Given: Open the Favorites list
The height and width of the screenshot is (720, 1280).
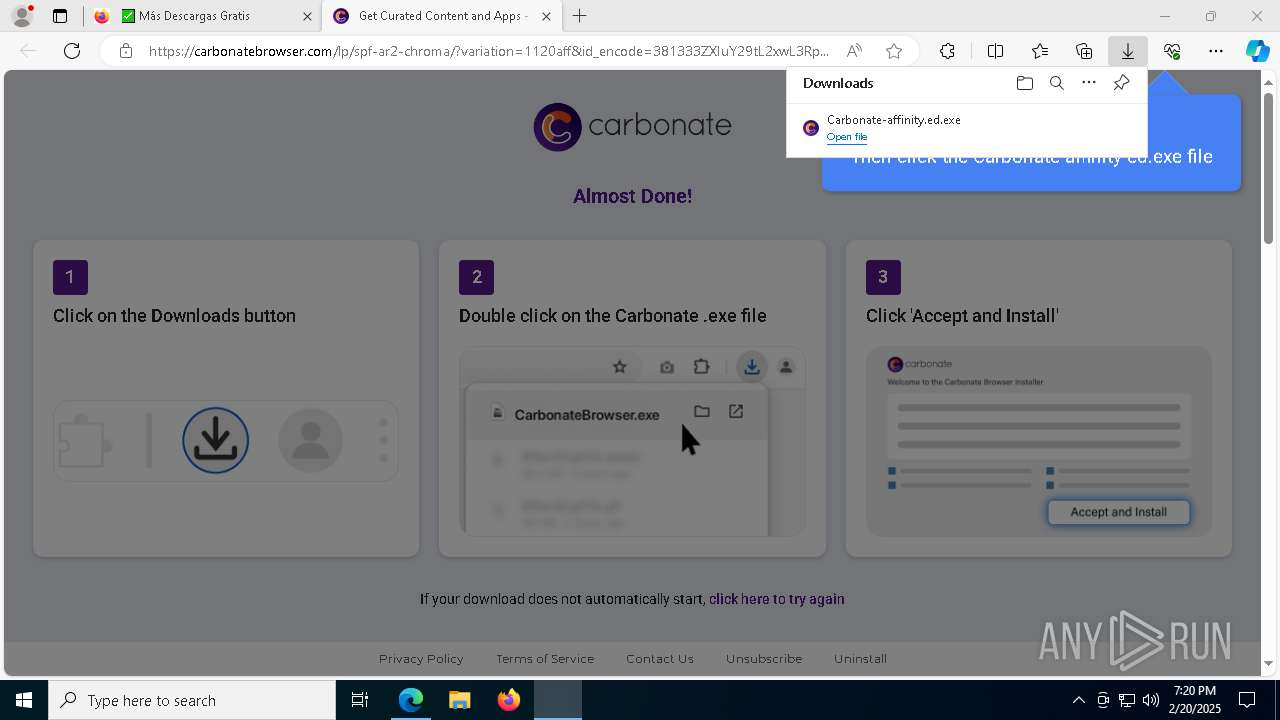Looking at the screenshot, I should pos(1040,51).
